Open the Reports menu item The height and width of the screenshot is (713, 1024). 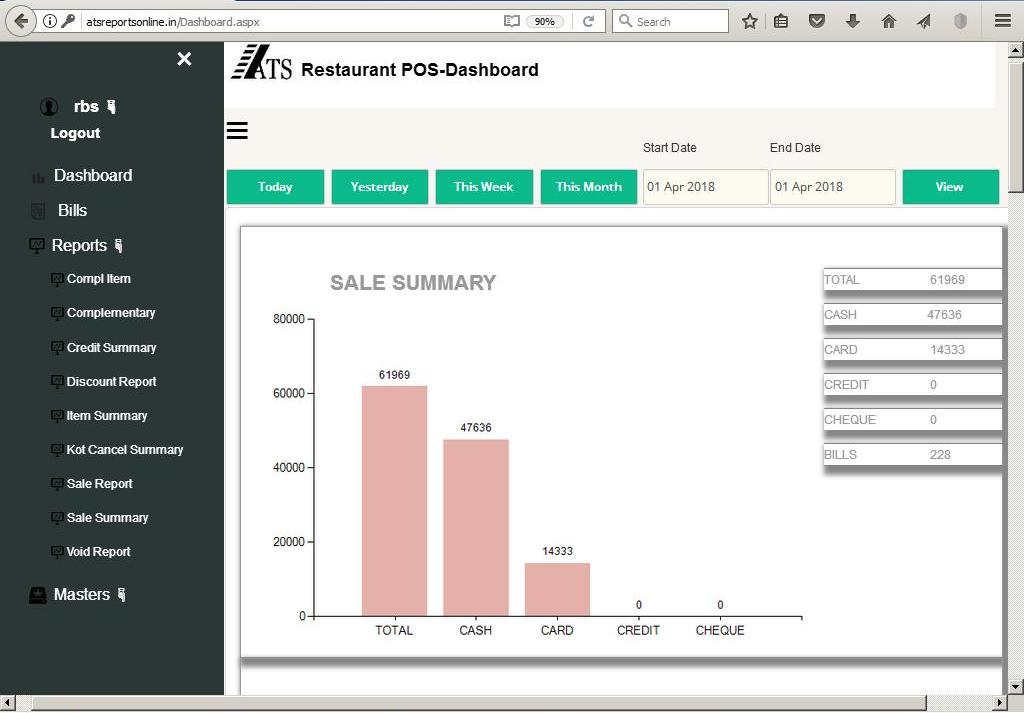tap(79, 246)
